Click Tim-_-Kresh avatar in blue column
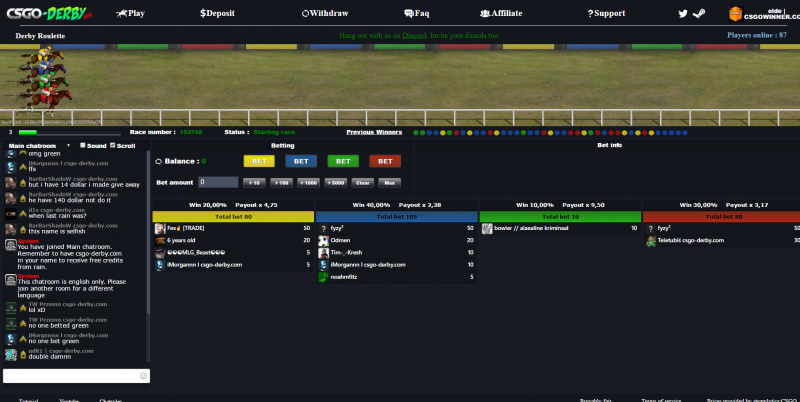The image size is (800, 402). [x=323, y=253]
